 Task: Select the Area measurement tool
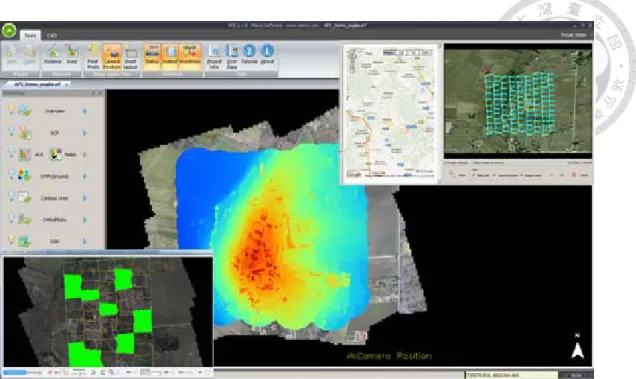pos(72,55)
